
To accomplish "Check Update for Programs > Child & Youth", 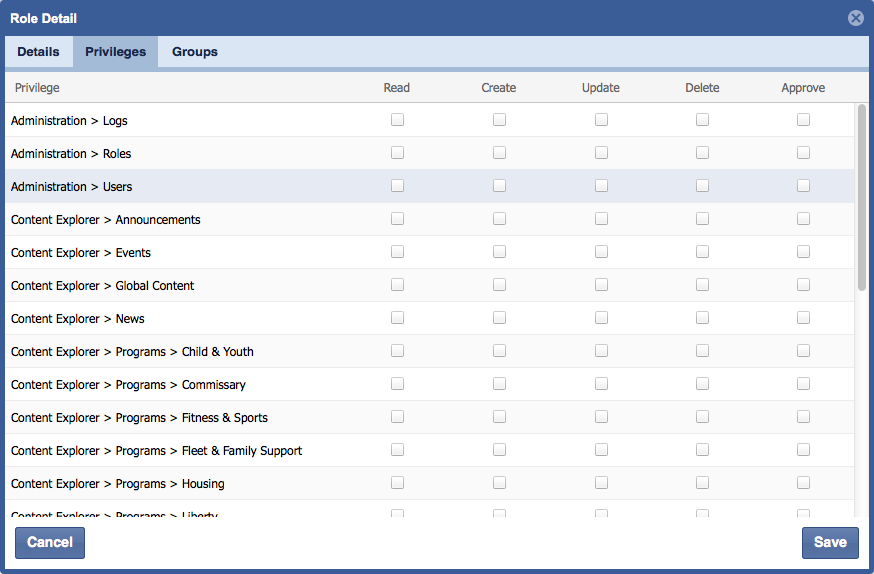I will pos(601,351).
